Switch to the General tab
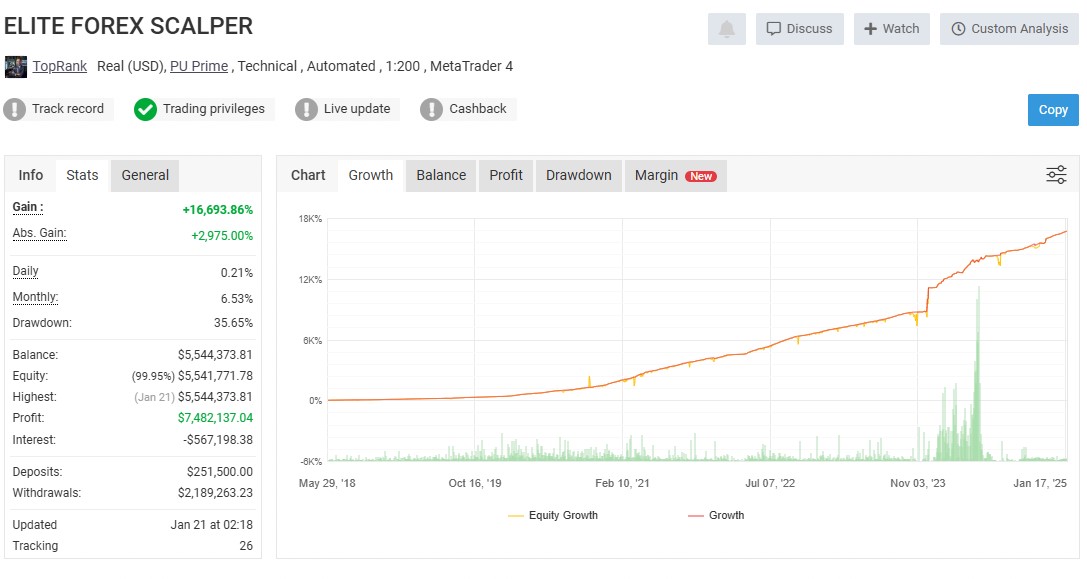The height and width of the screenshot is (579, 1087). (144, 174)
